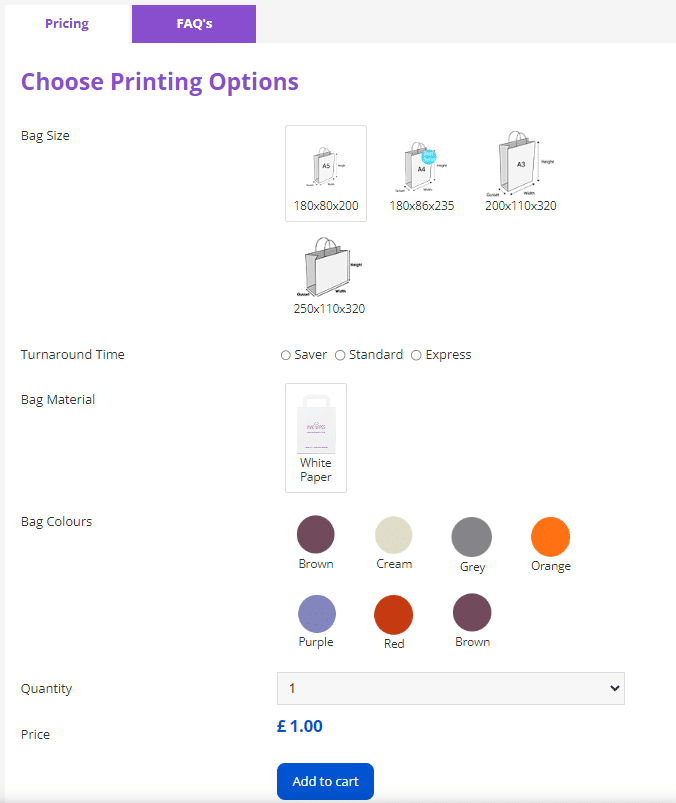The height and width of the screenshot is (803, 676).
Task: Select the Saver turnaround option
Action: pos(286,355)
